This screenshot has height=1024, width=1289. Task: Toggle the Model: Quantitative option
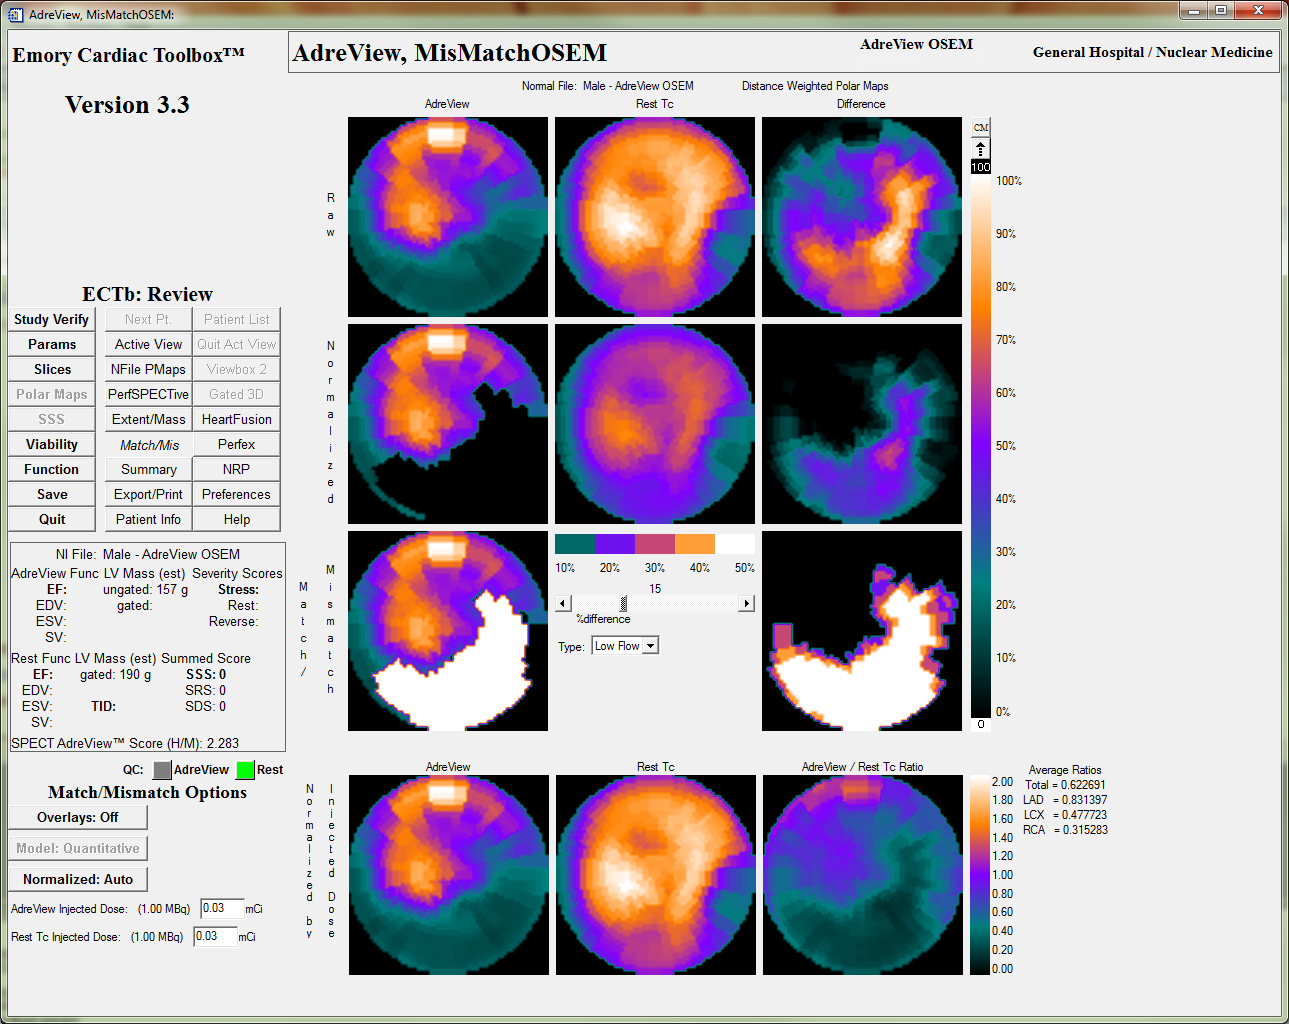click(78, 848)
